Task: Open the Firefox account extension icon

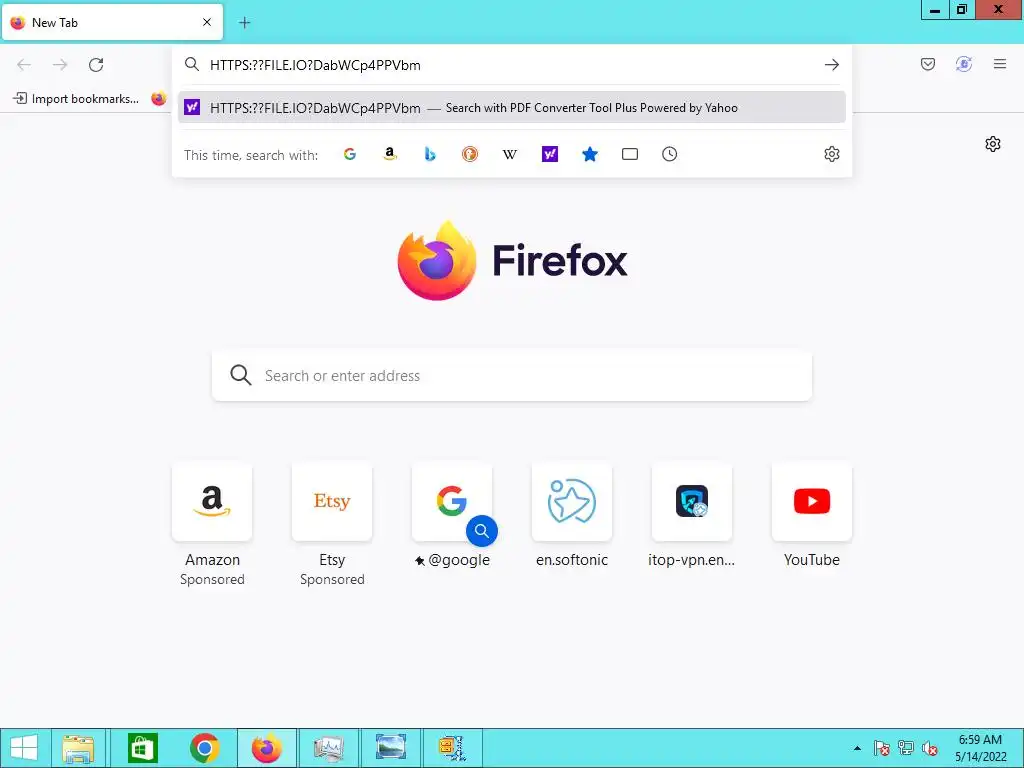Action: pos(963,64)
